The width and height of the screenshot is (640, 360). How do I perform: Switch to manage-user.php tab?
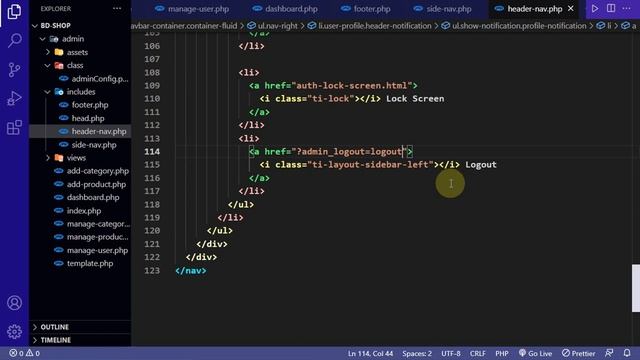[x=192, y=9]
